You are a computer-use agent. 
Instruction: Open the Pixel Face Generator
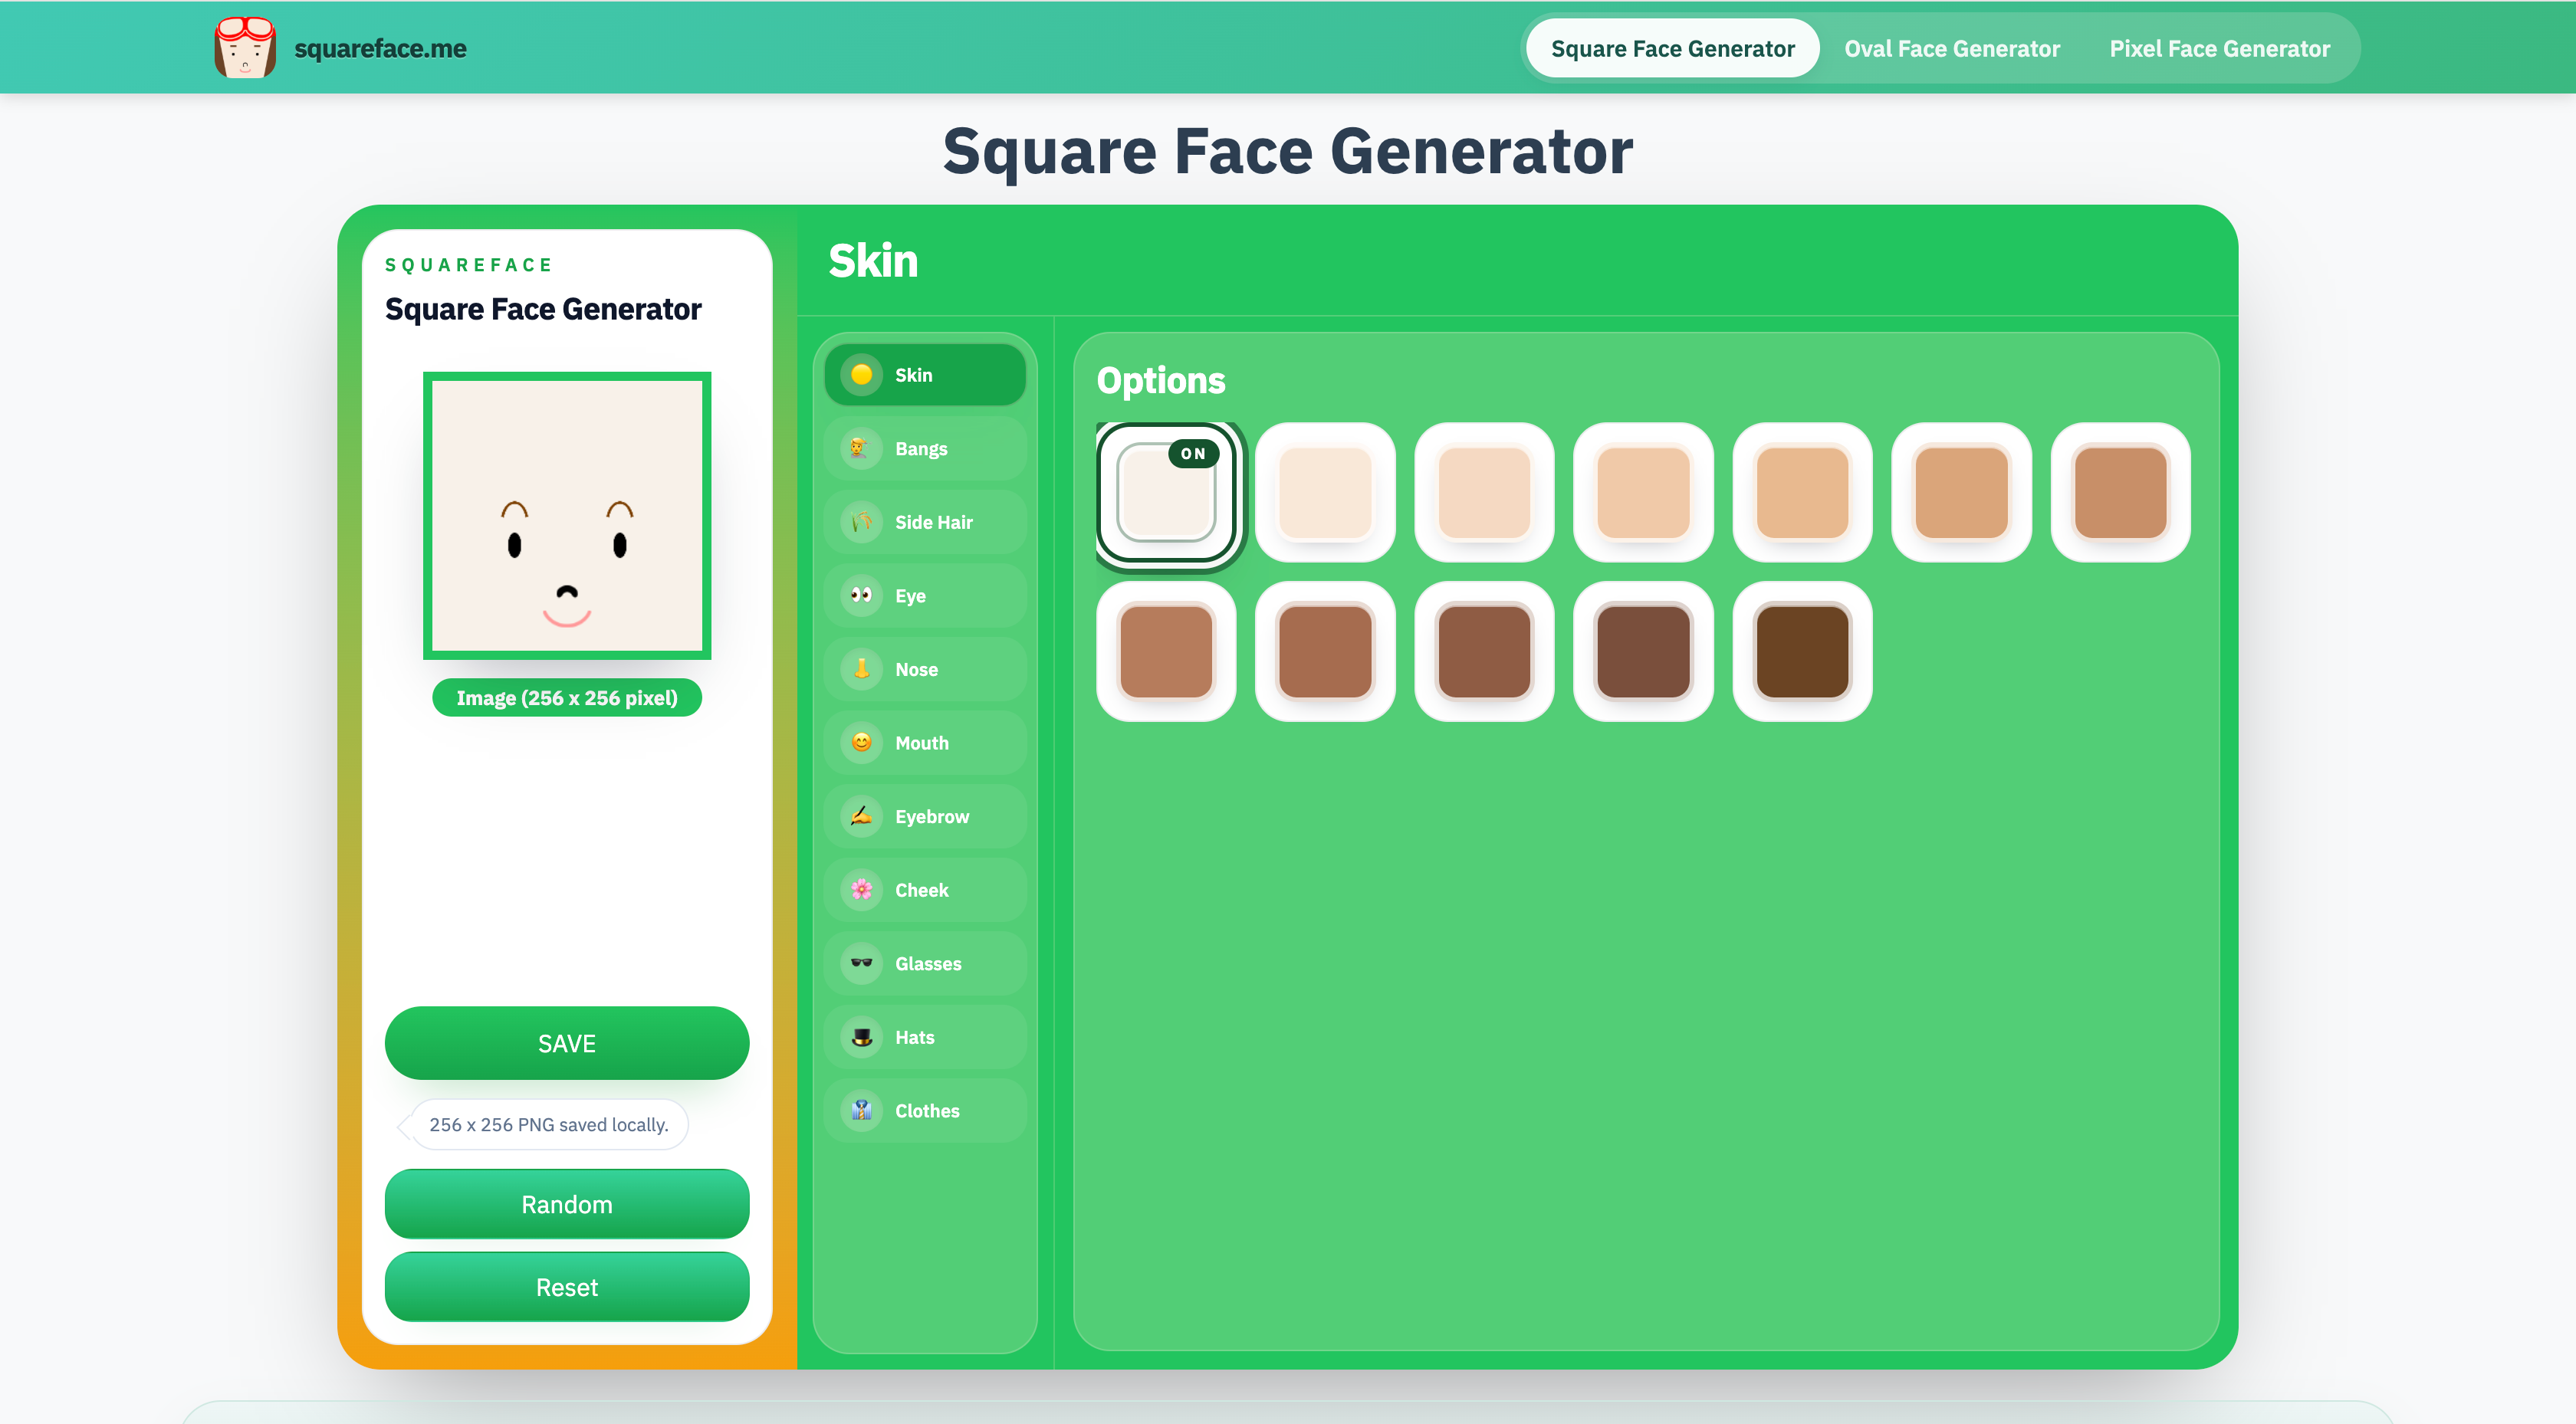2219,47
